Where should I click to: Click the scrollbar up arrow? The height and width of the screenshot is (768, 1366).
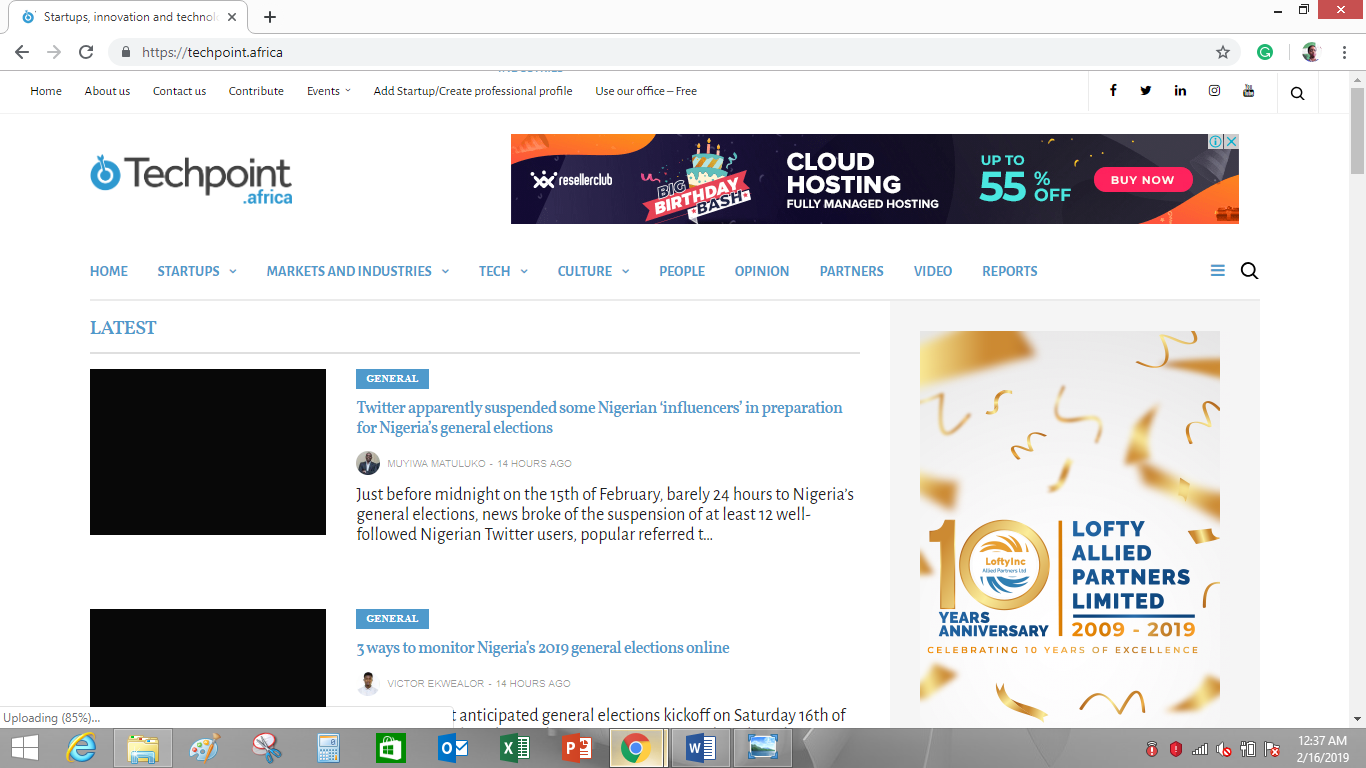tap(1357, 78)
